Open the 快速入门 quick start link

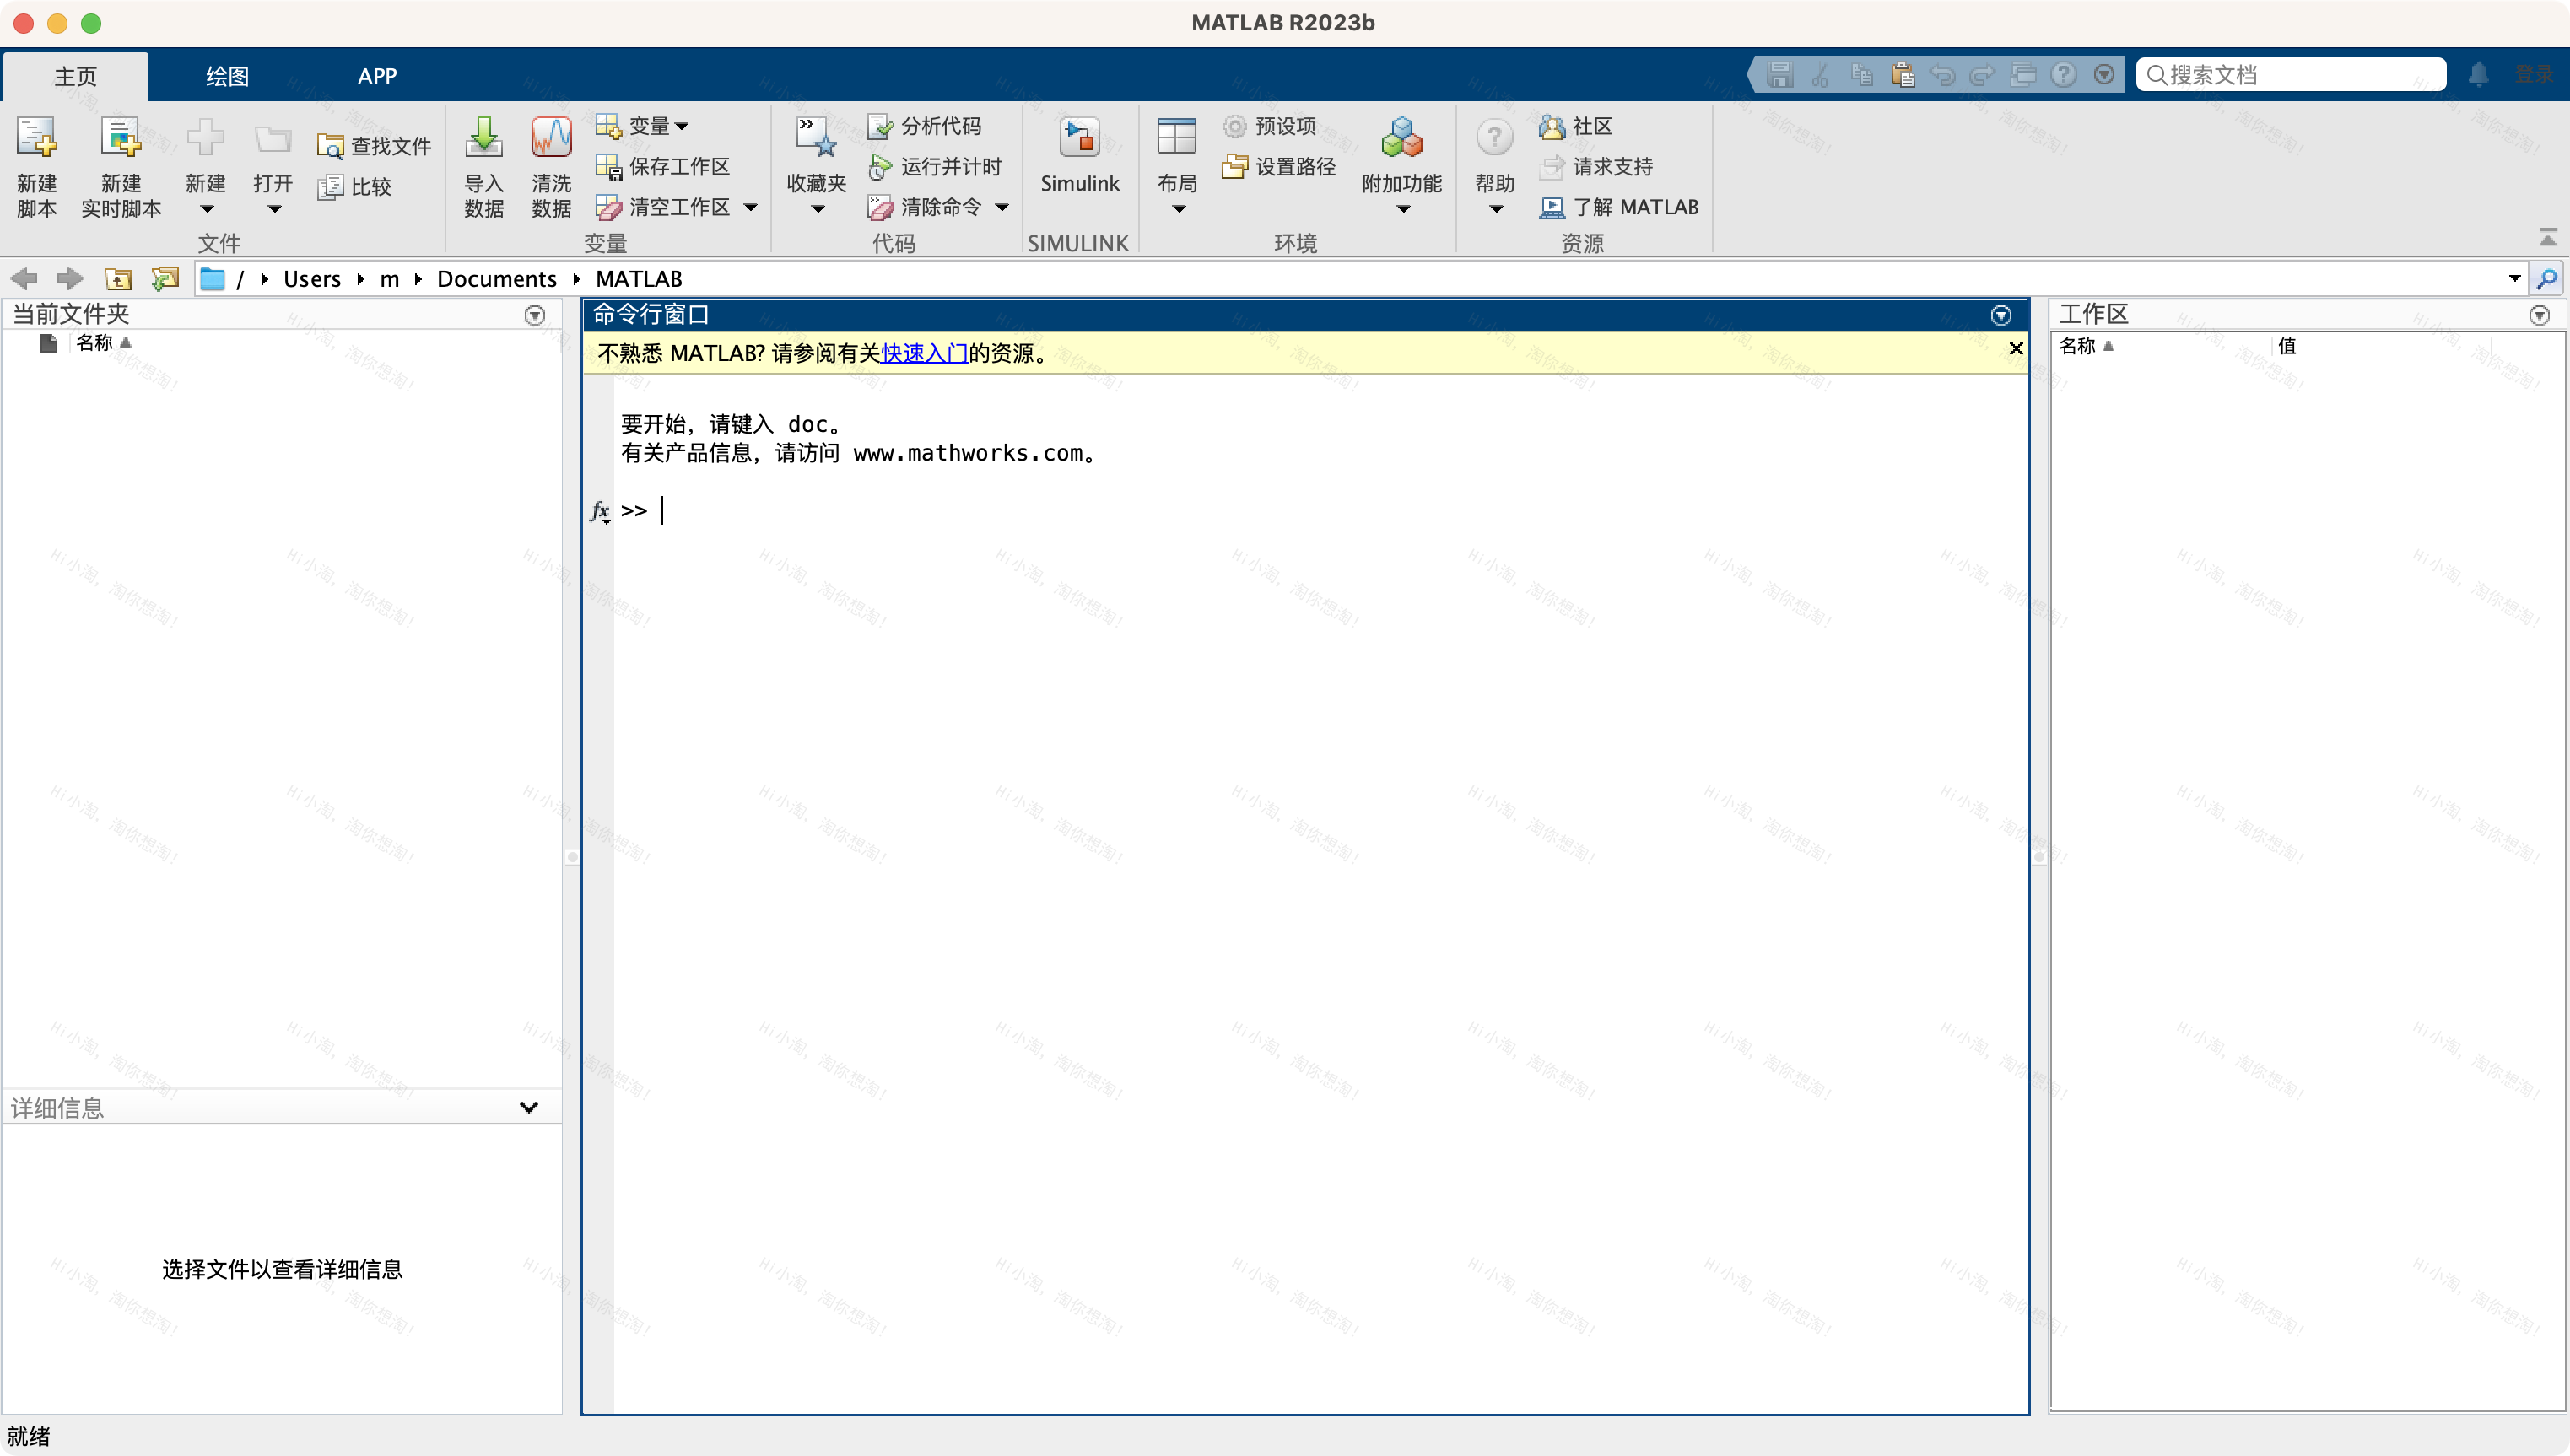tap(923, 354)
